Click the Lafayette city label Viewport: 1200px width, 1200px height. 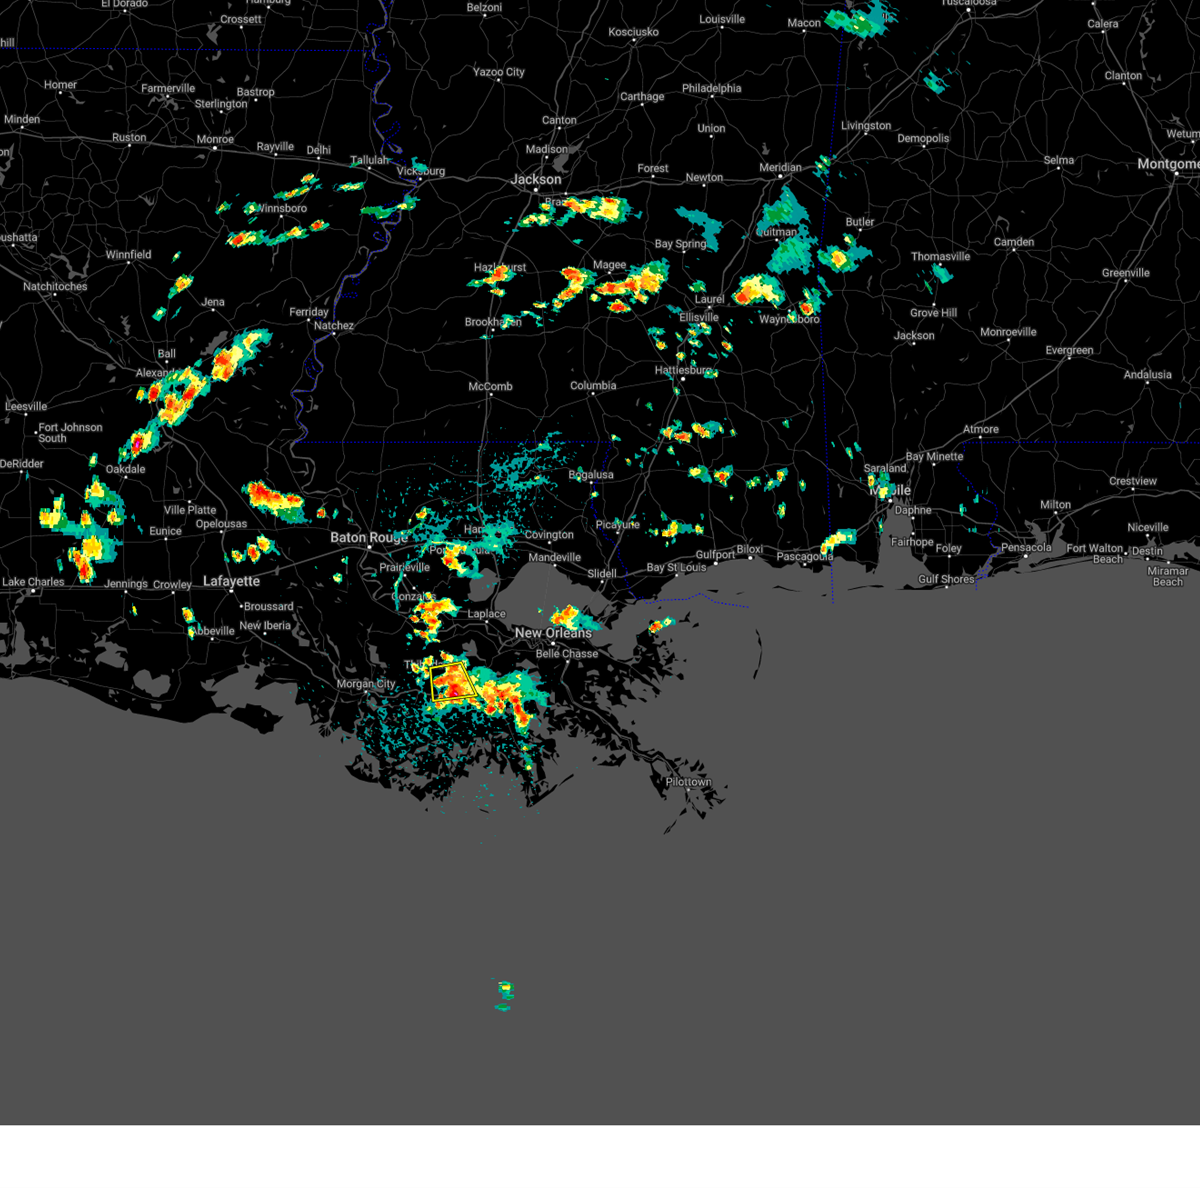pos(231,581)
